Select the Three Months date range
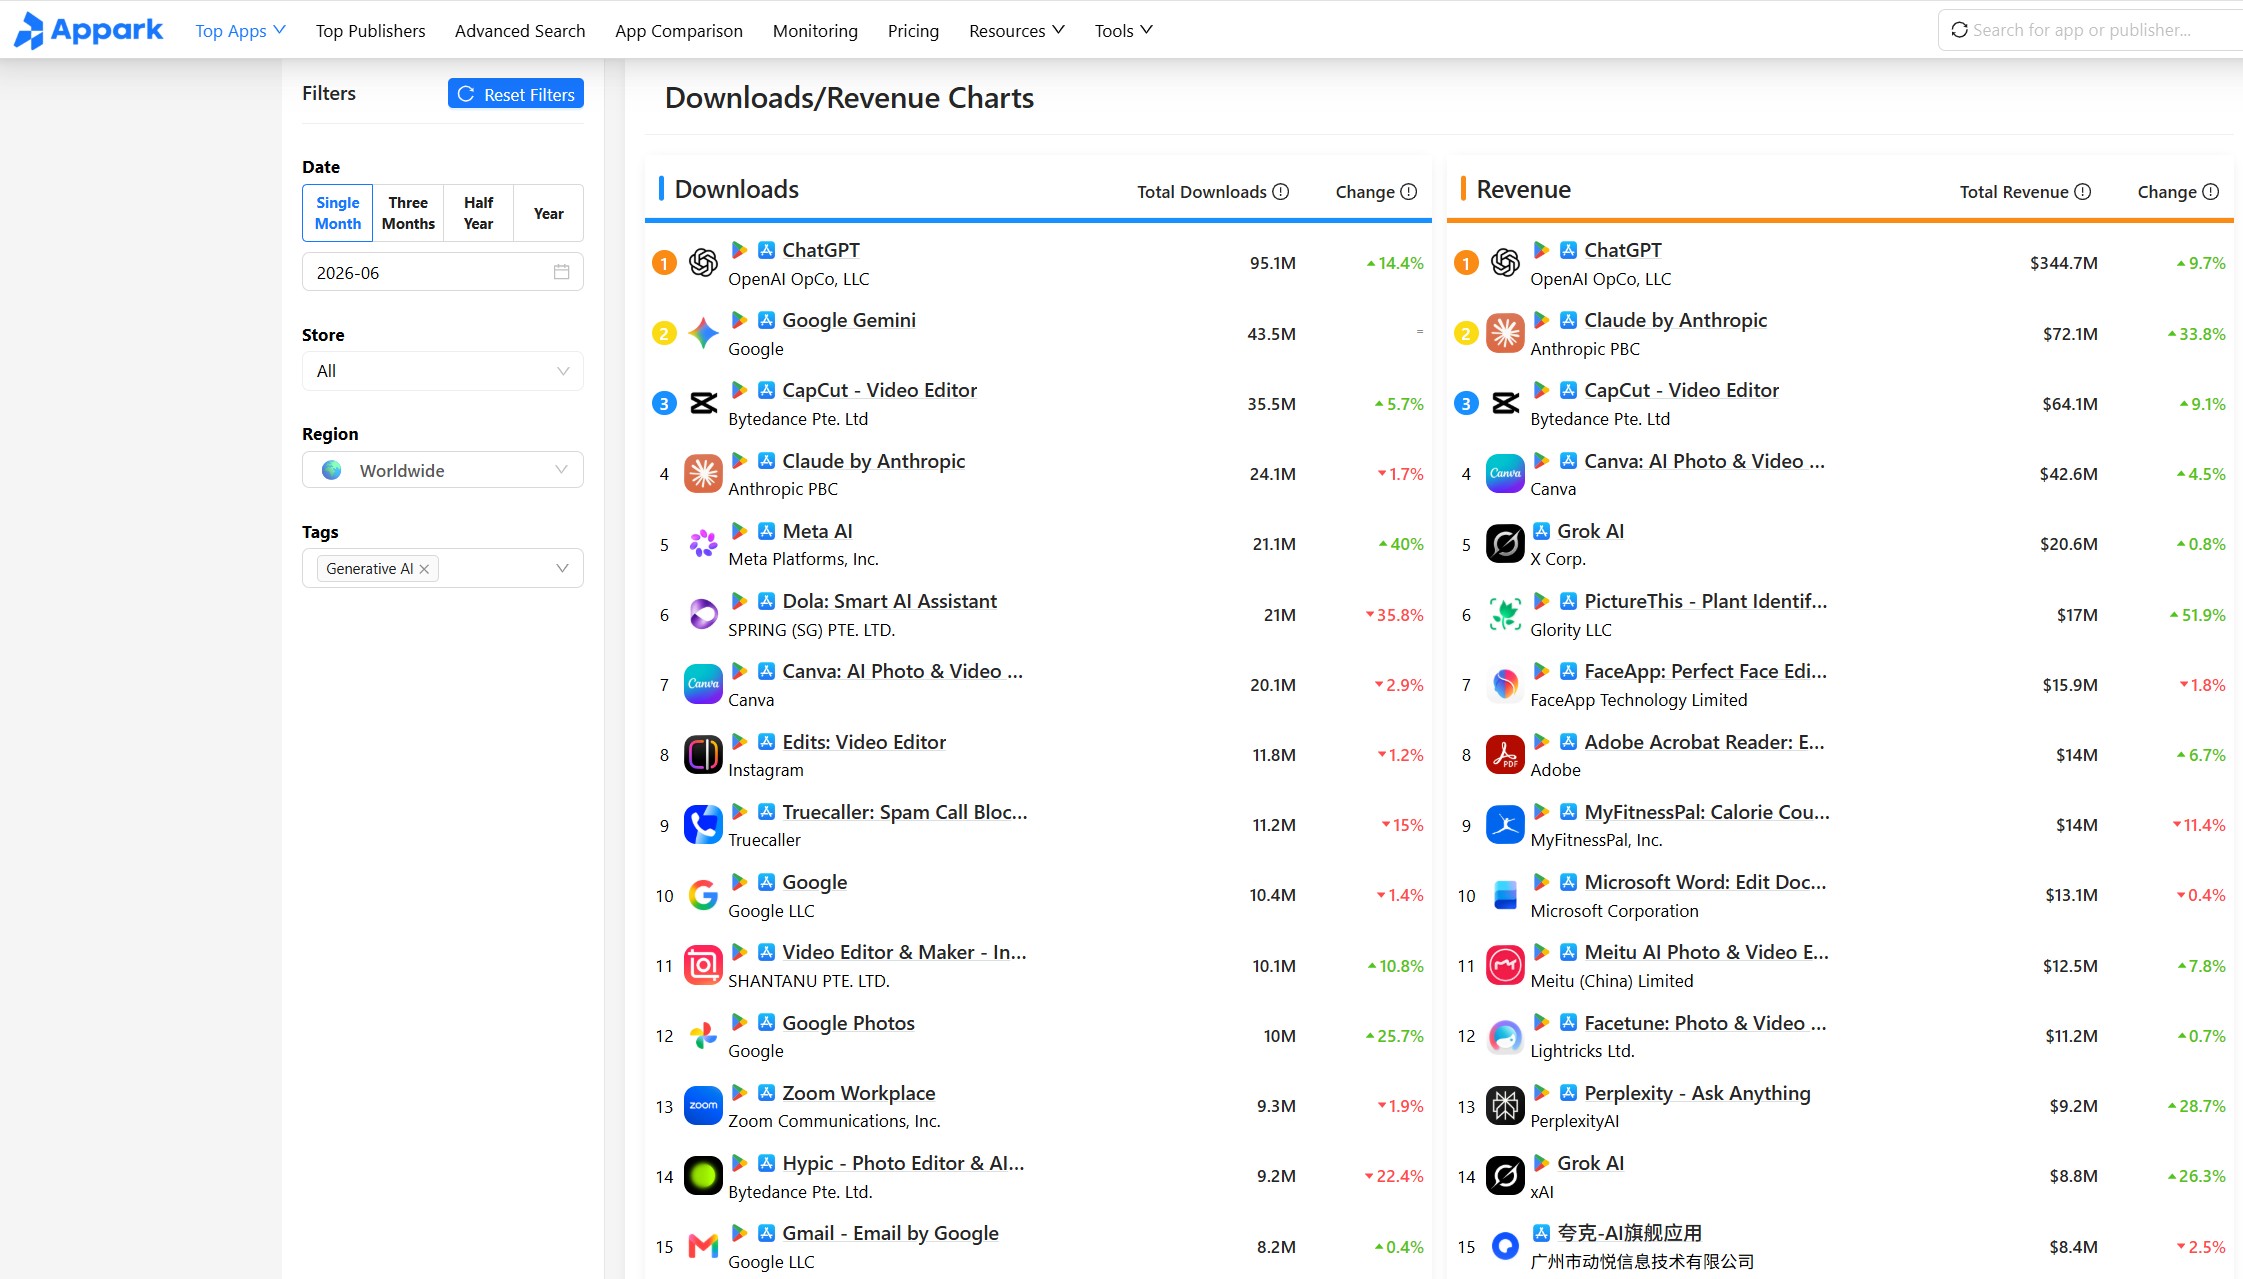Image resolution: width=2243 pixels, height=1279 pixels. tap(408, 213)
